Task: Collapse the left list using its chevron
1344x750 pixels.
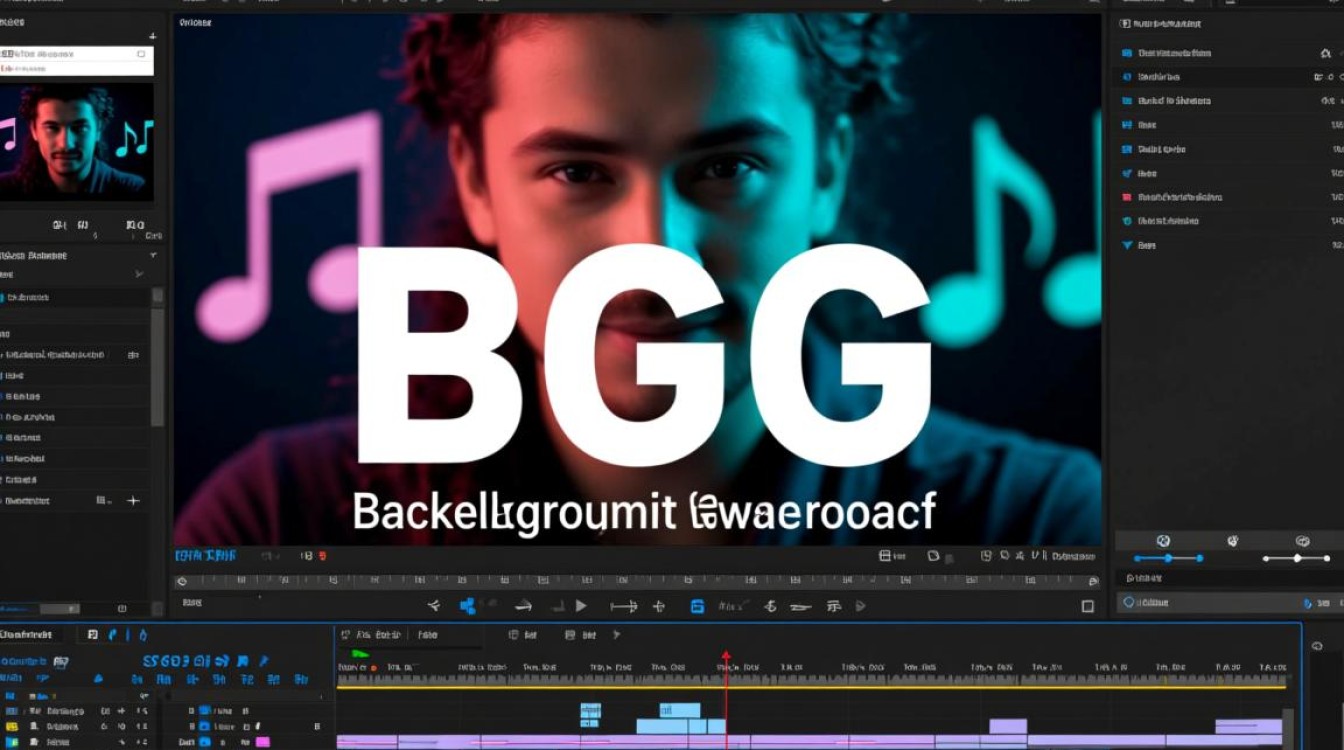Action: (138, 274)
